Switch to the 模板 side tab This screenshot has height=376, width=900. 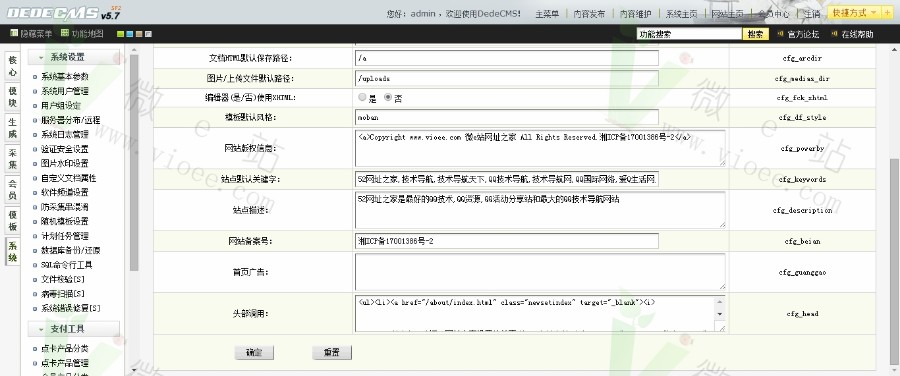tap(13, 221)
